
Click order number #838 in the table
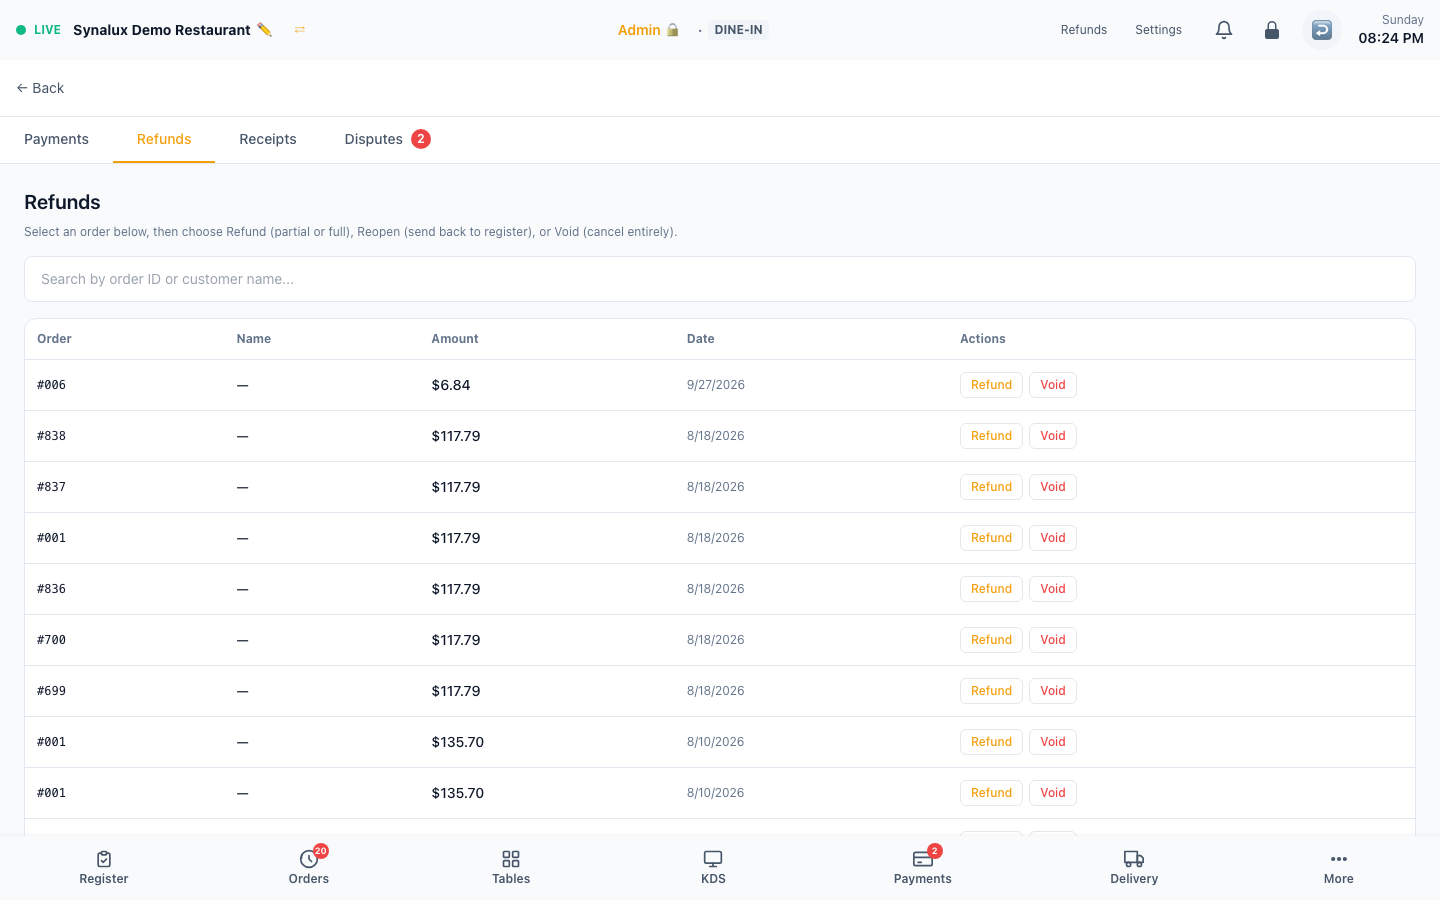51,436
